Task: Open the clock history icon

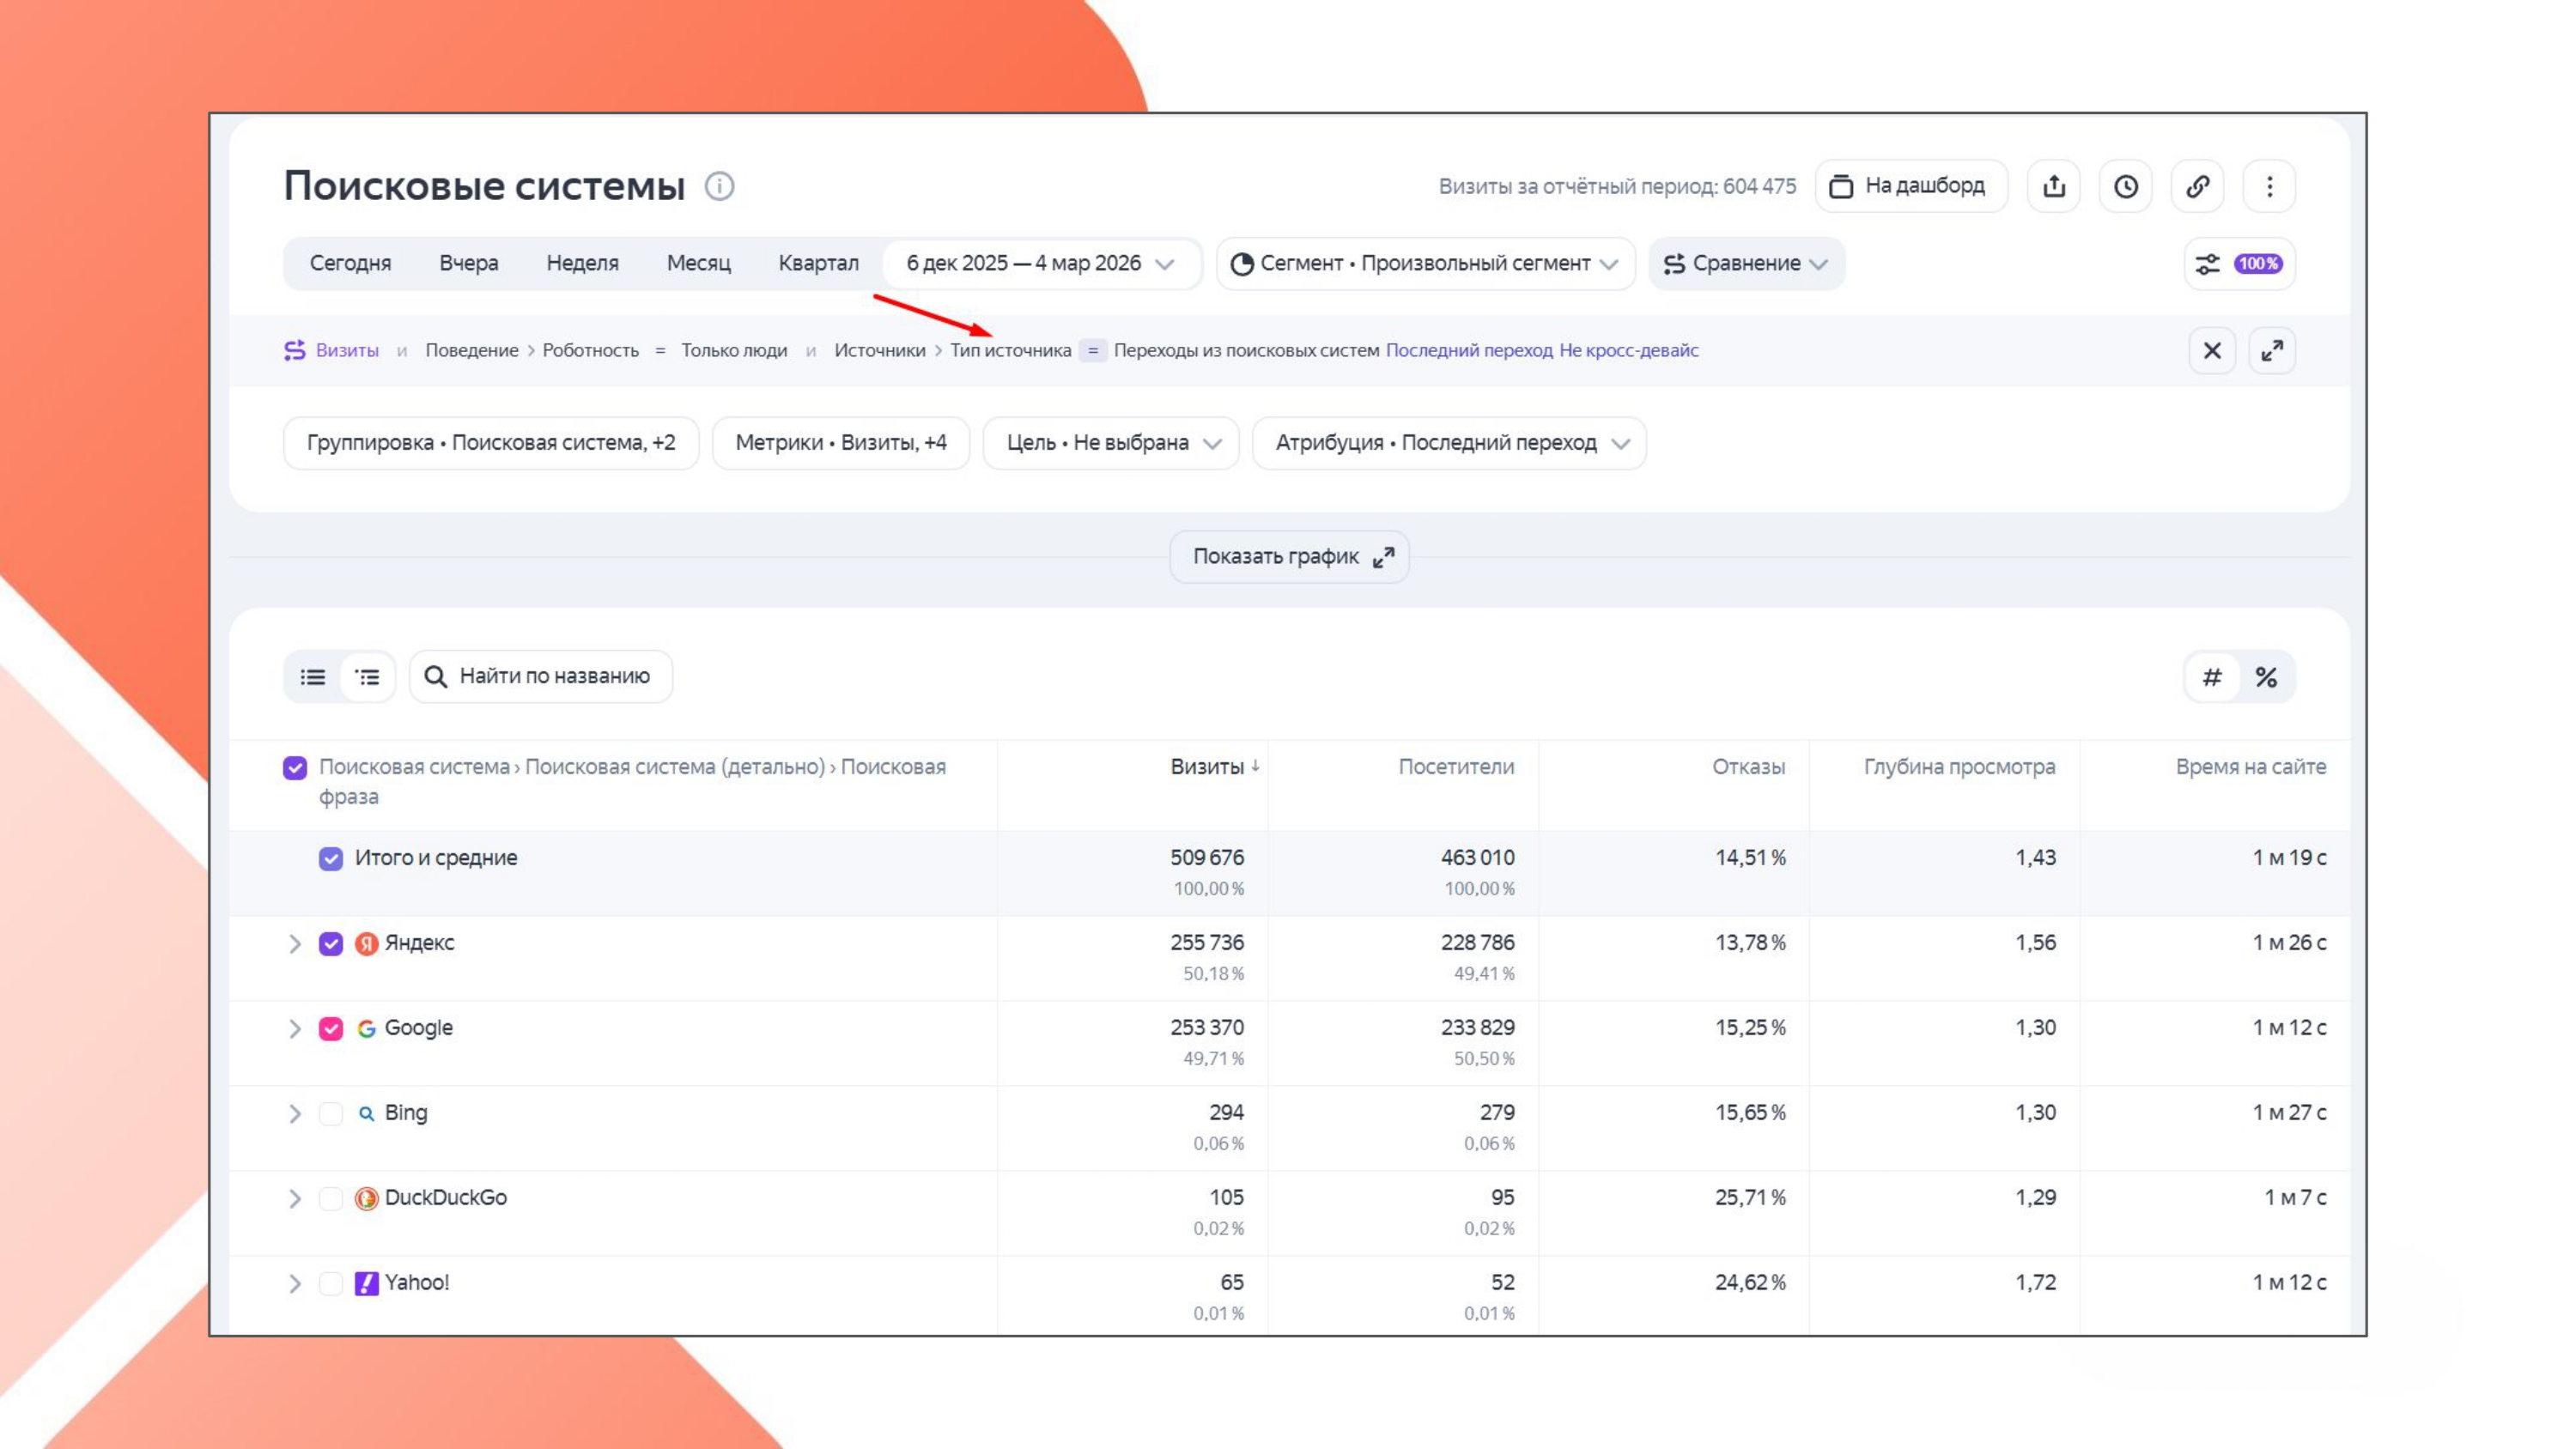Action: [2125, 186]
